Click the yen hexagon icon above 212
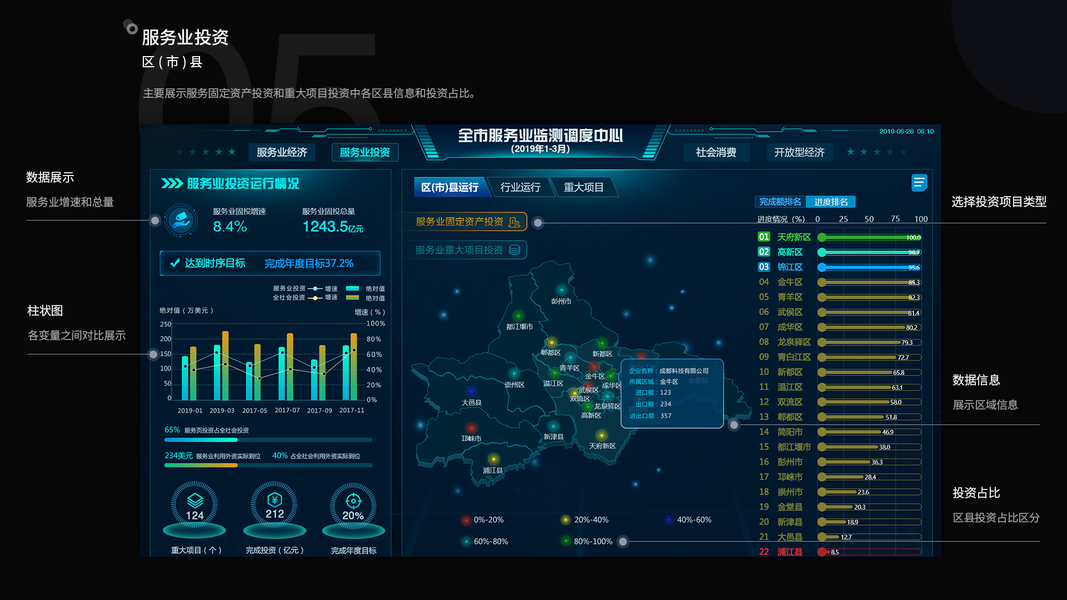Viewport: 1067px width, 600px height. pyautogui.click(x=274, y=499)
